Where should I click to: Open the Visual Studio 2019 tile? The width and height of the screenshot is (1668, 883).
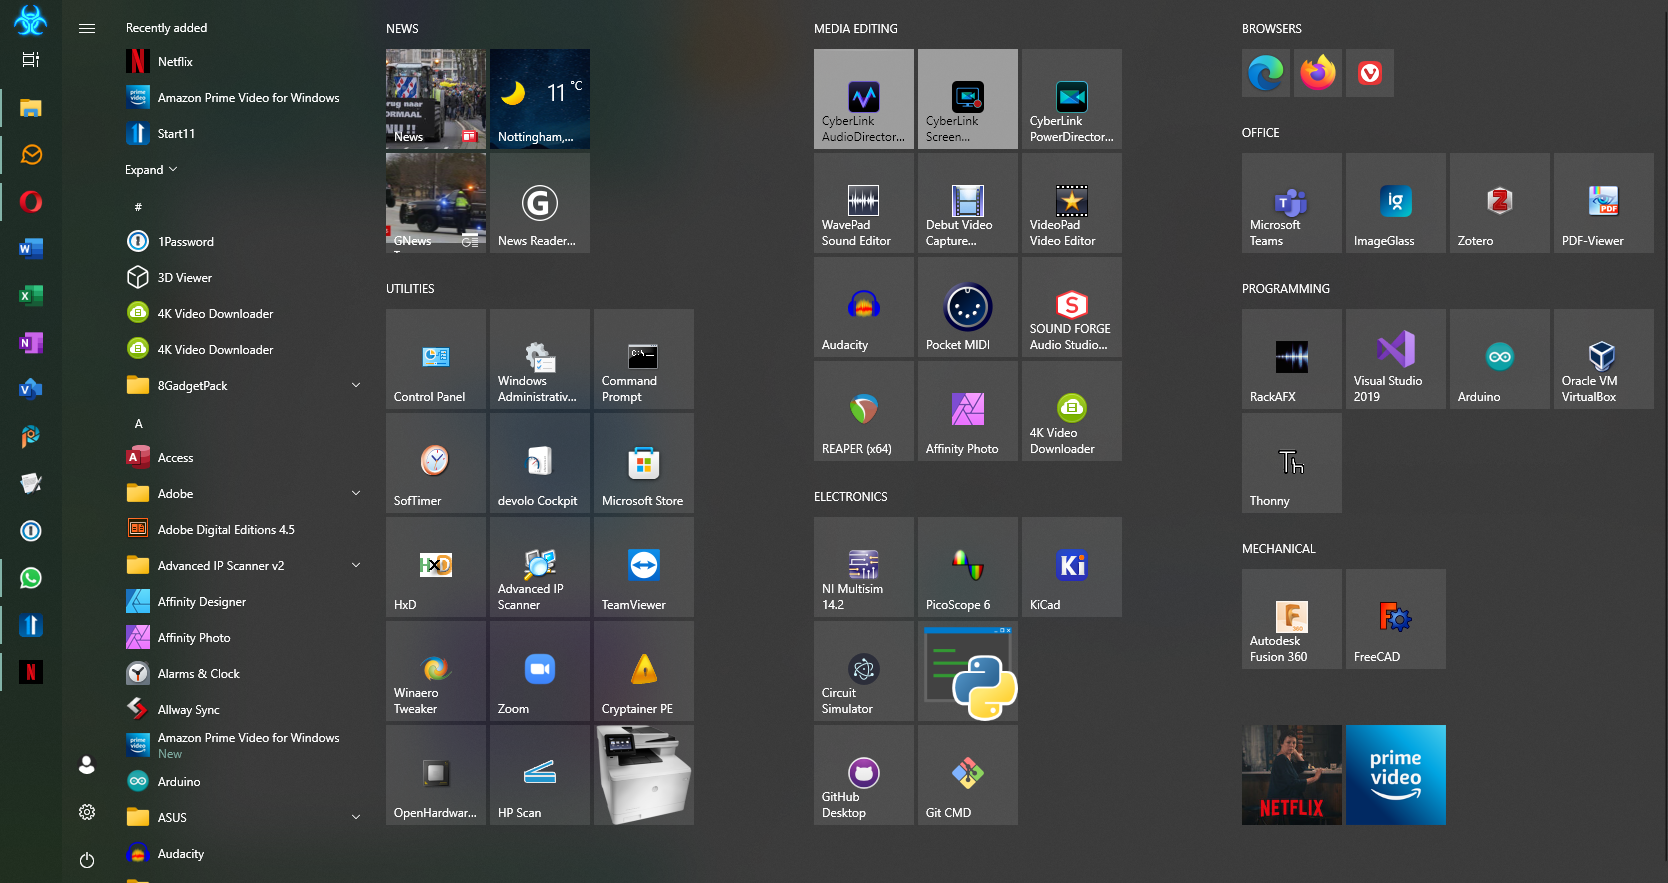click(x=1396, y=359)
